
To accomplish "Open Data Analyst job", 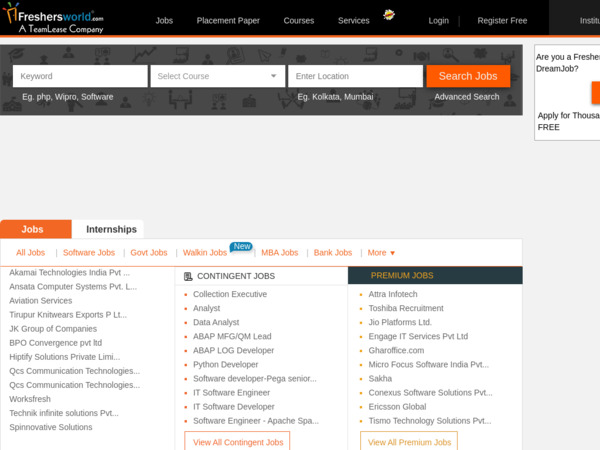I will click(x=216, y=323).
